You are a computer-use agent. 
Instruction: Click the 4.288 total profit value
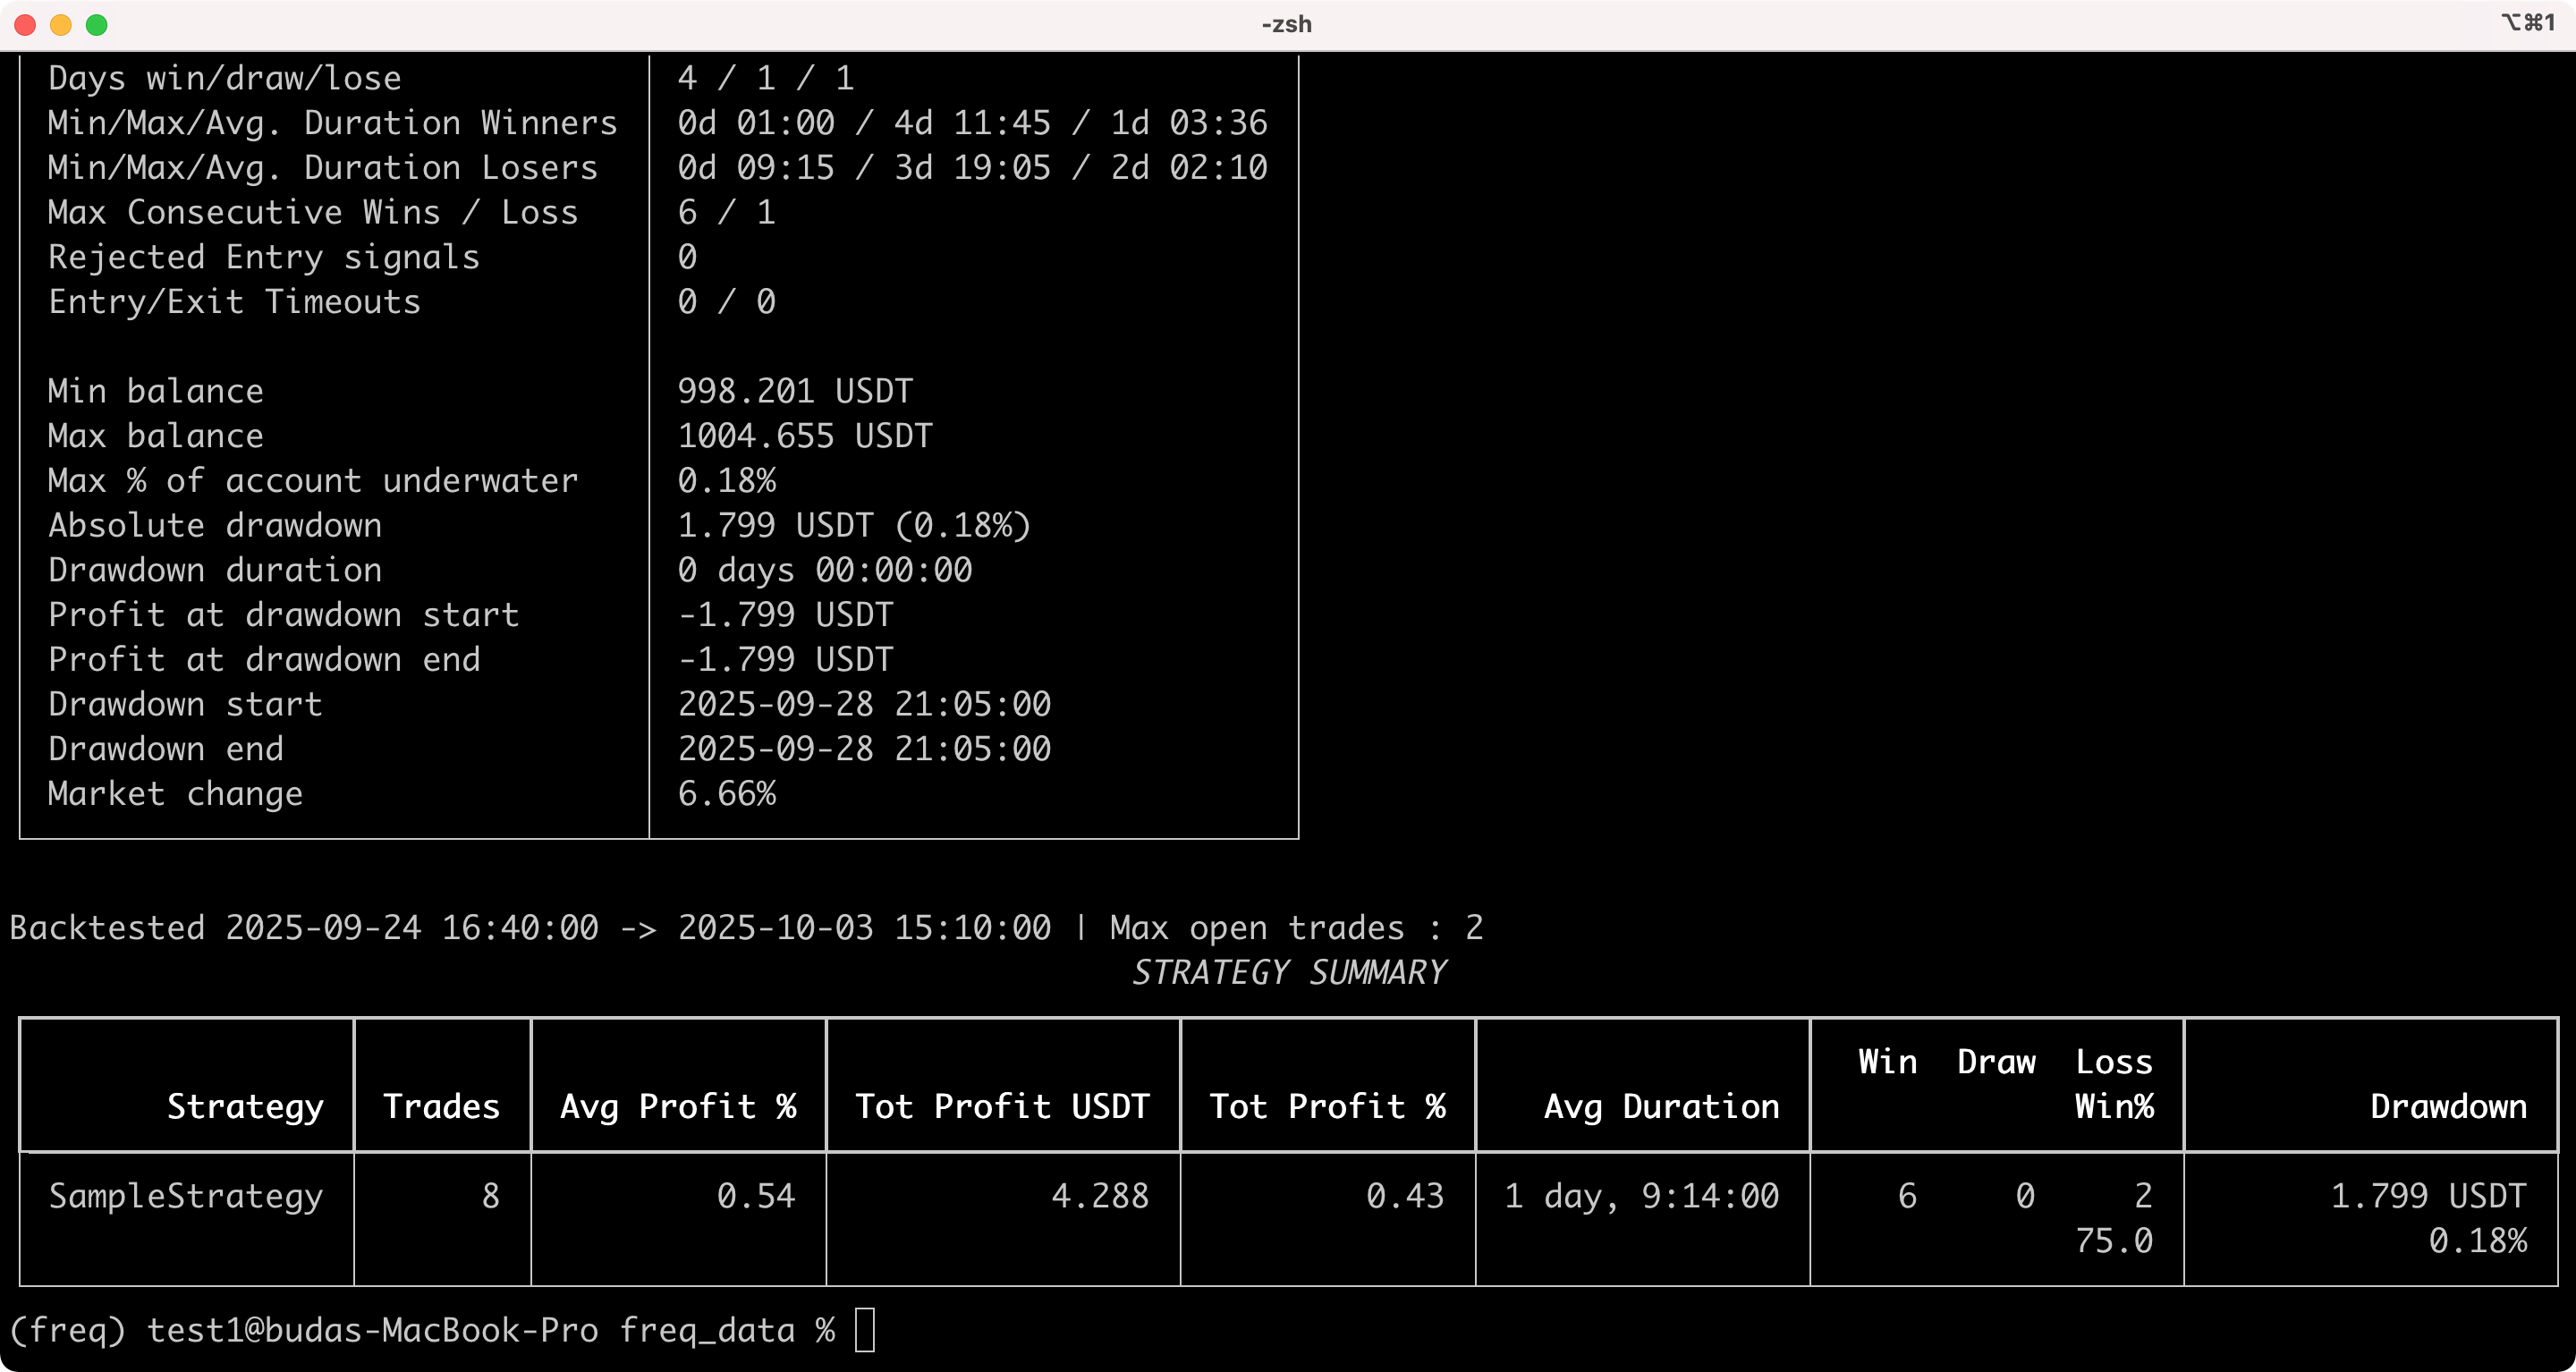click(x=1099, y=1196)
